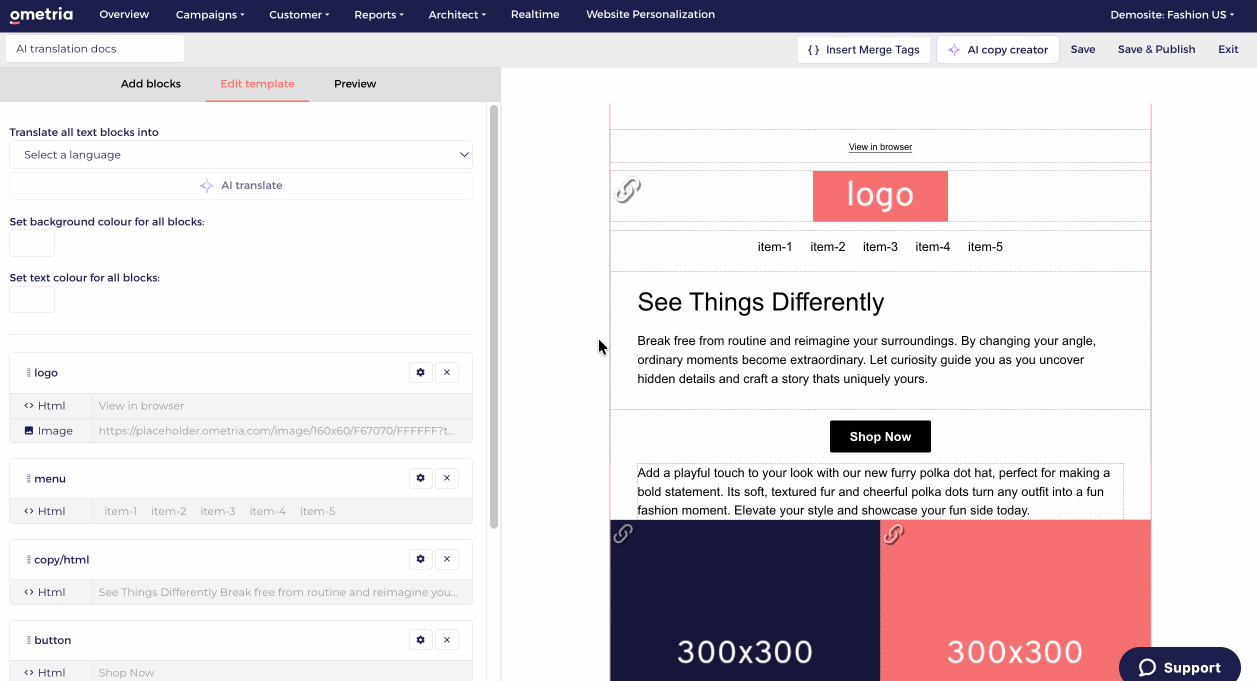Click copy/html block Html text field

point(281,592)
